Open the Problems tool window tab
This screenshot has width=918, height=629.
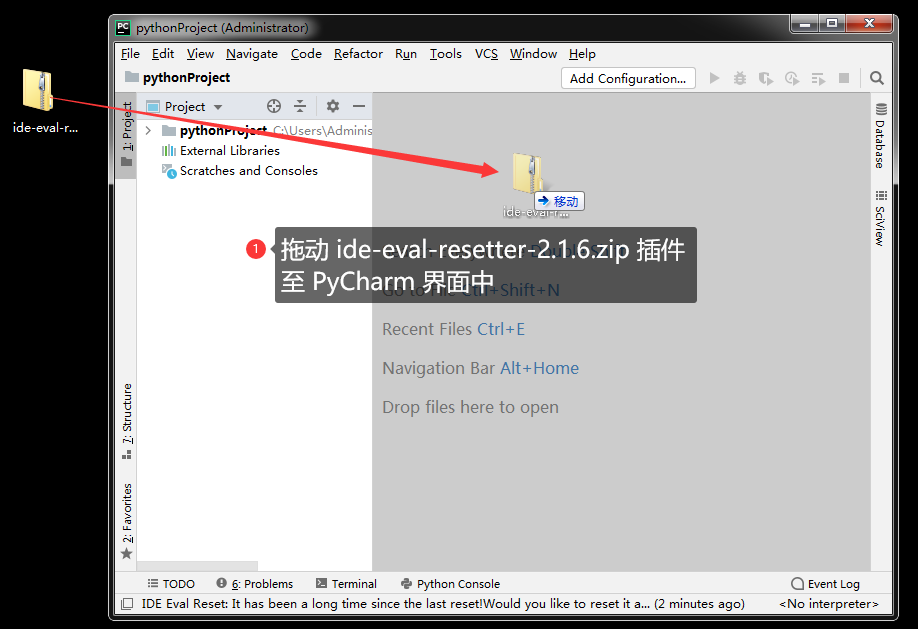click(255, 583)
